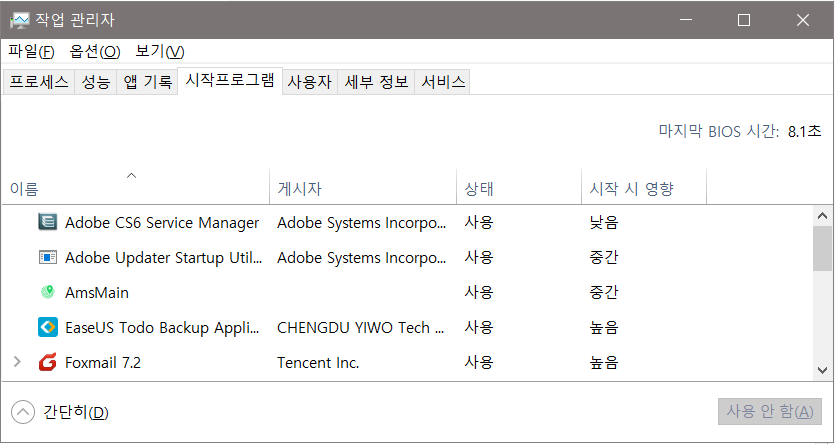Click the 간단히(D) label

tap(76, 413)
